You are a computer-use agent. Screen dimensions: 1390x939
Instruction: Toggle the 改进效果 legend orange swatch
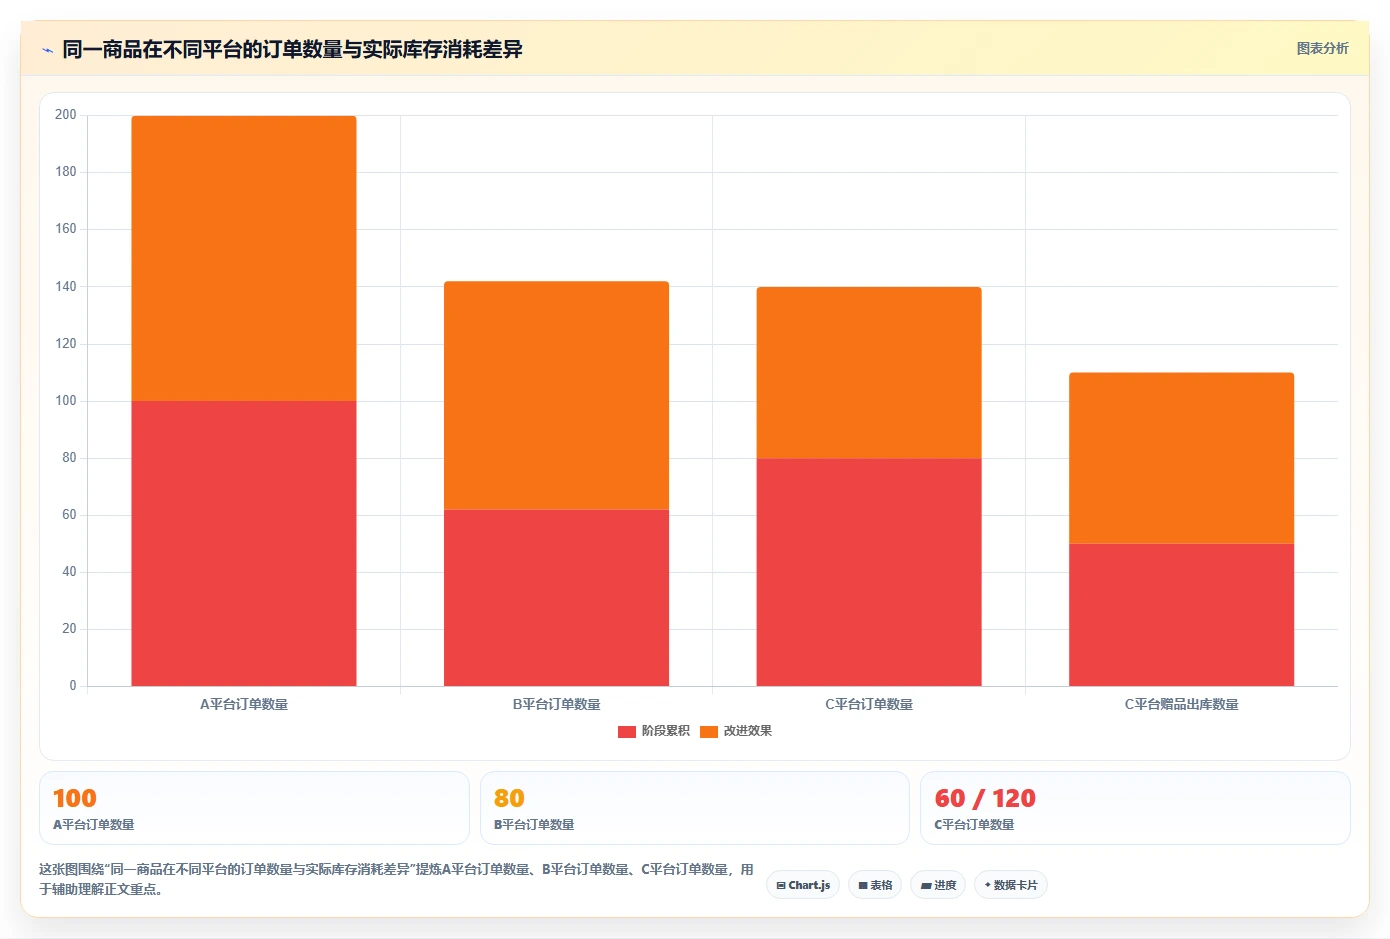(709, 731)
